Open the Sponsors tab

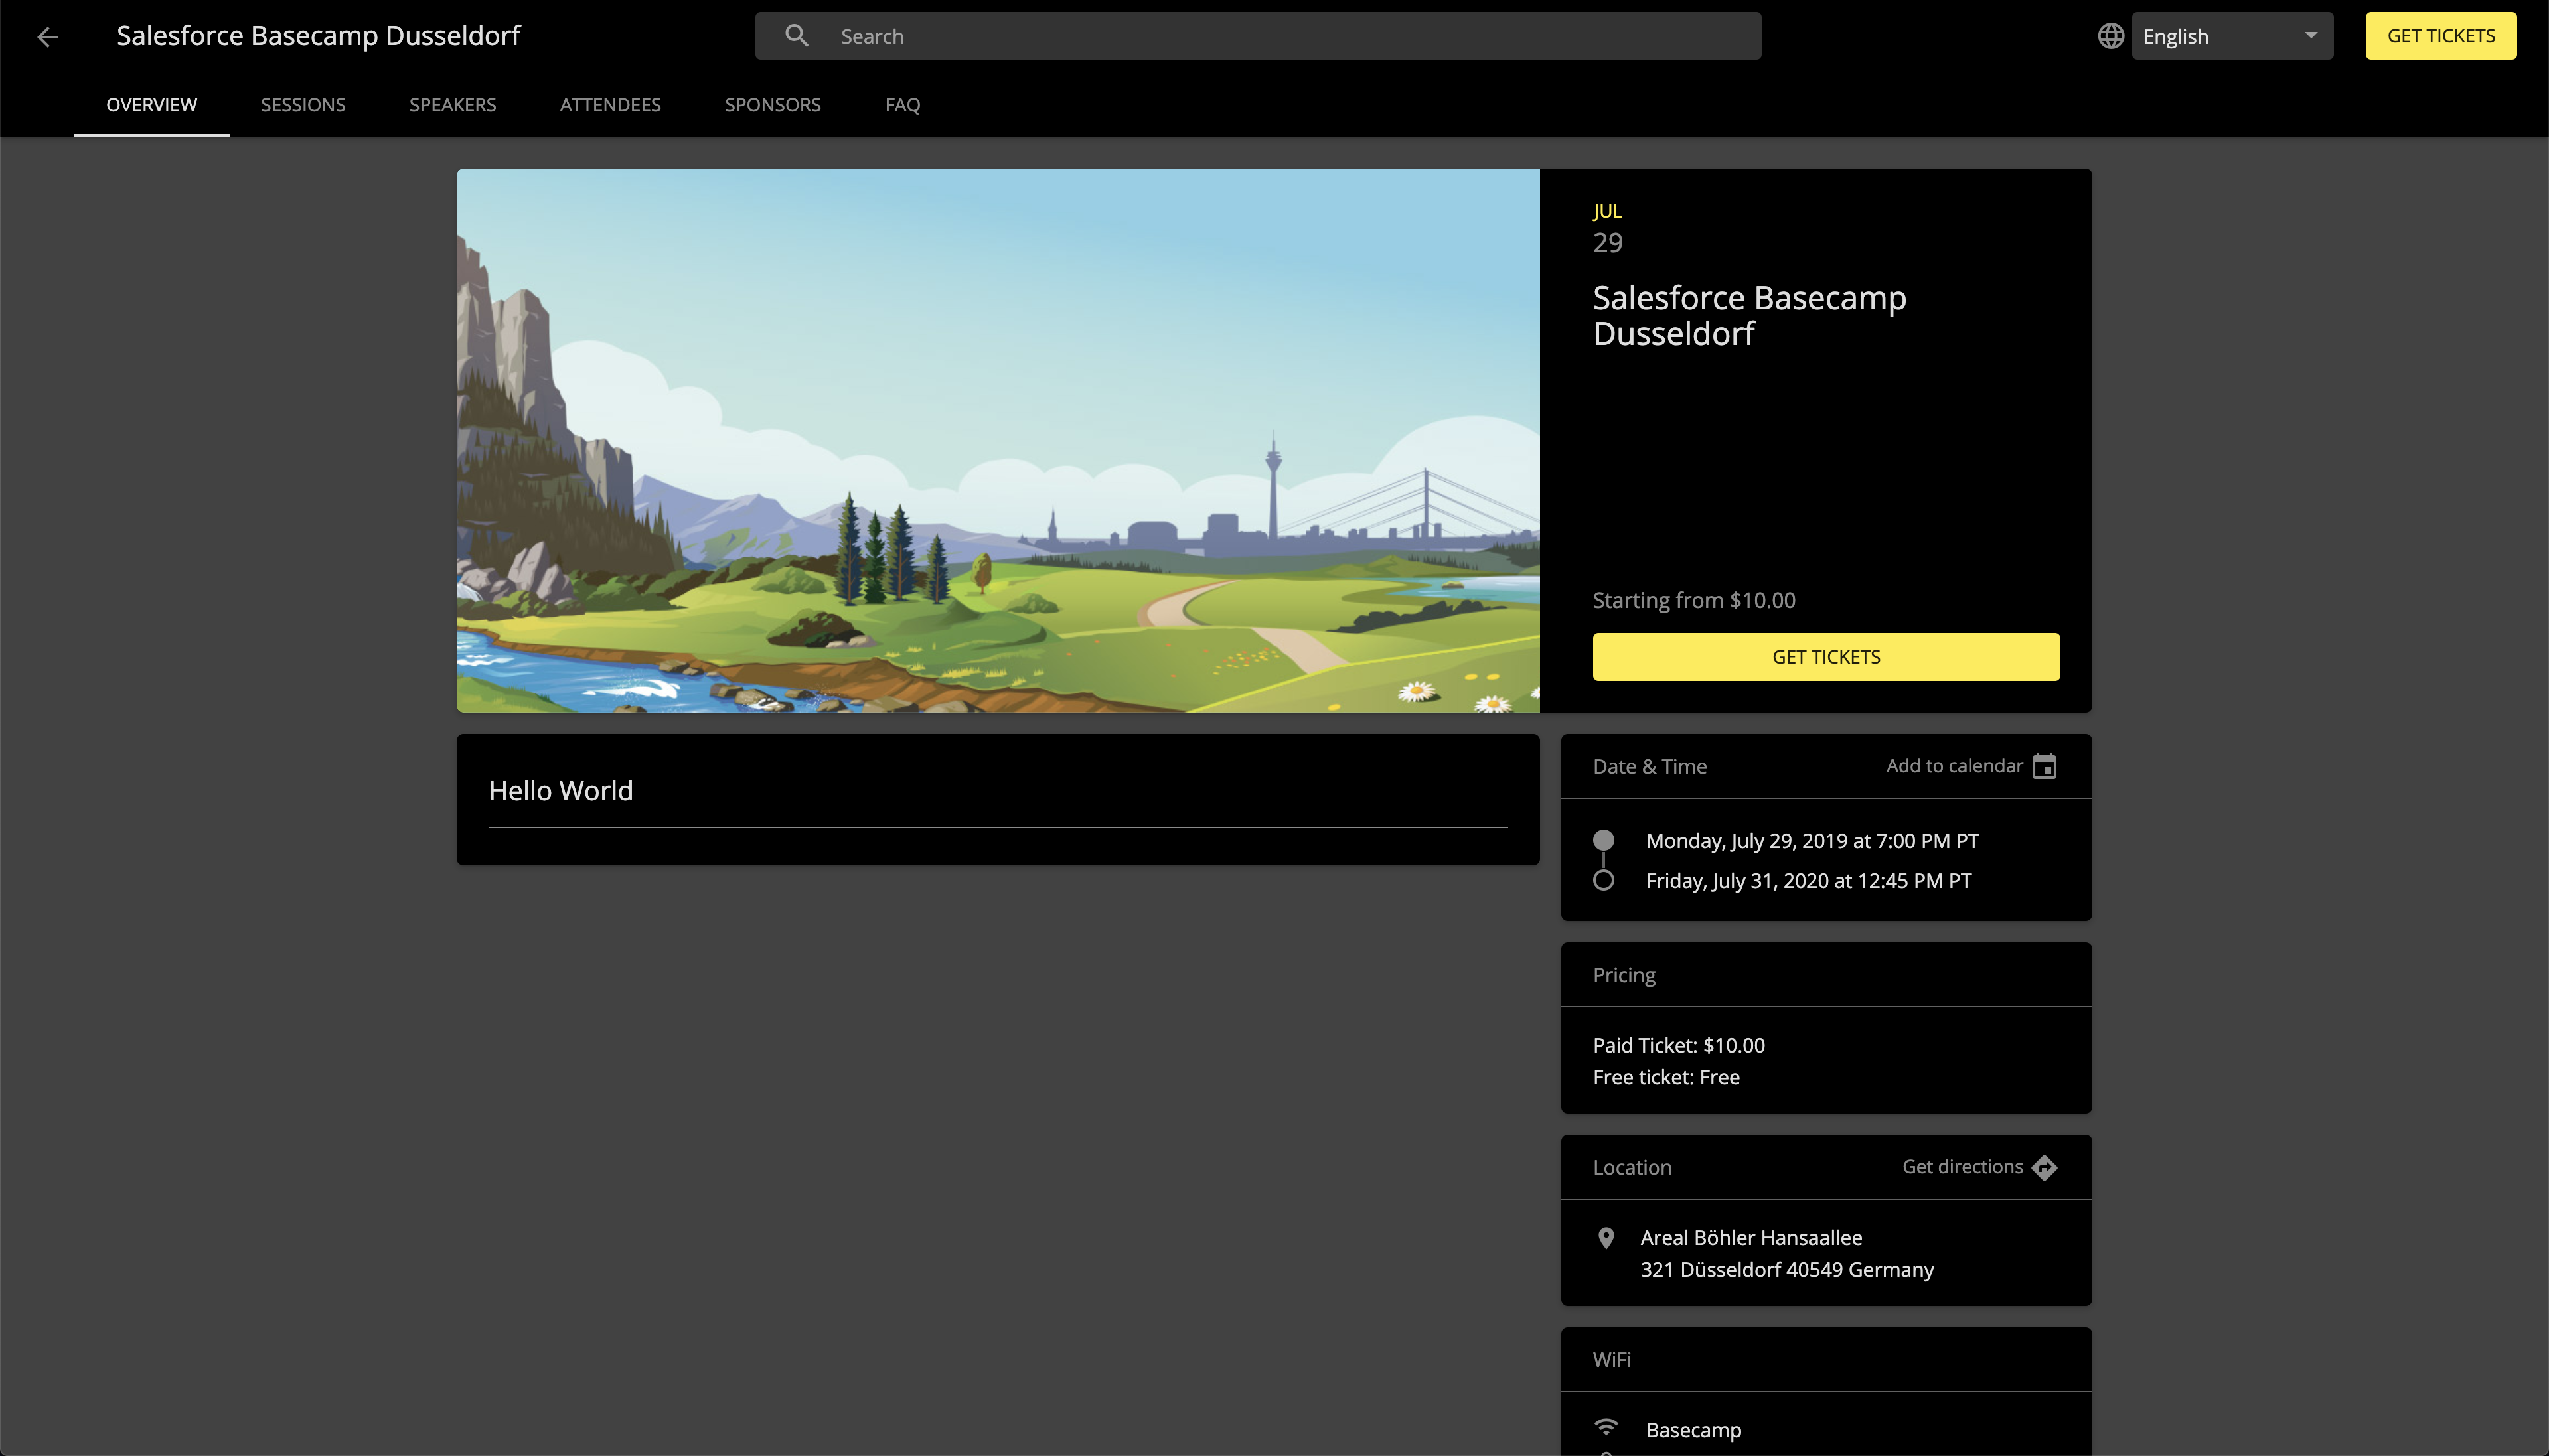(x=772, y=105)
